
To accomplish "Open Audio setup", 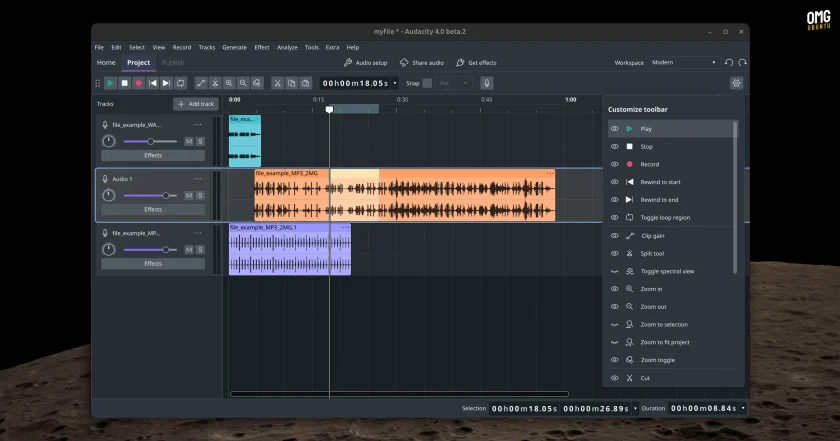I will pos(365,63).
